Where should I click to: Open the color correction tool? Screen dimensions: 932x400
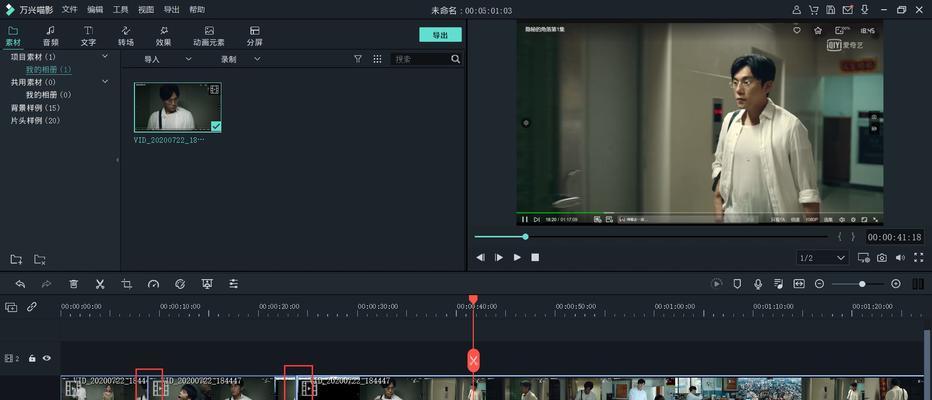click(x=180, y=284)
